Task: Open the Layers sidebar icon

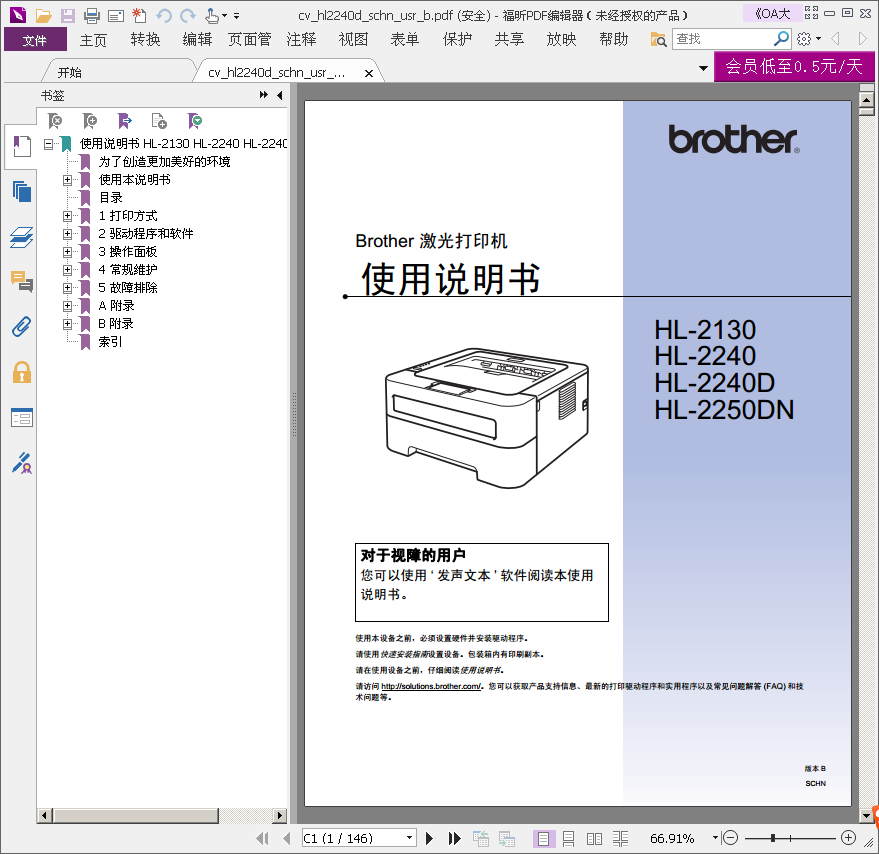Action: pyautogui.click(x=22, y=237)
